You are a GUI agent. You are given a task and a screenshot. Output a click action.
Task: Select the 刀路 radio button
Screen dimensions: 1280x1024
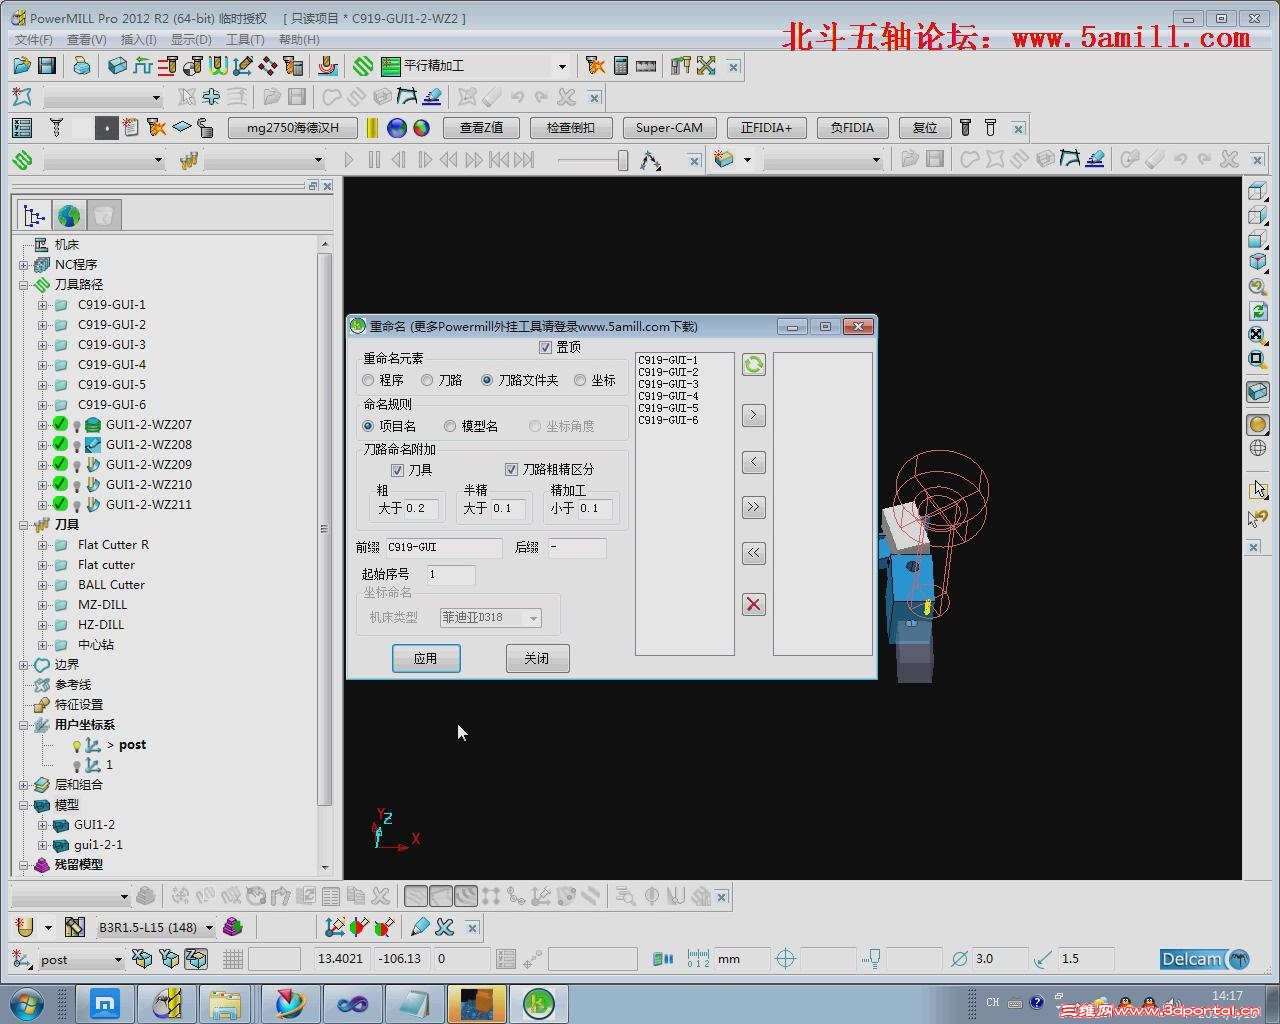pyautogui.click(x=427, y=380)
